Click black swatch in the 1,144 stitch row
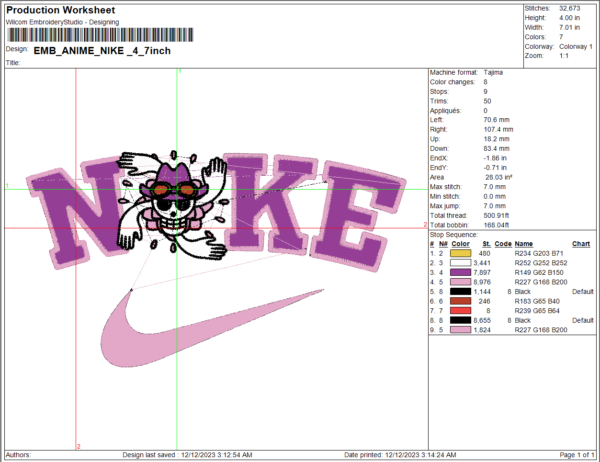 460,292
